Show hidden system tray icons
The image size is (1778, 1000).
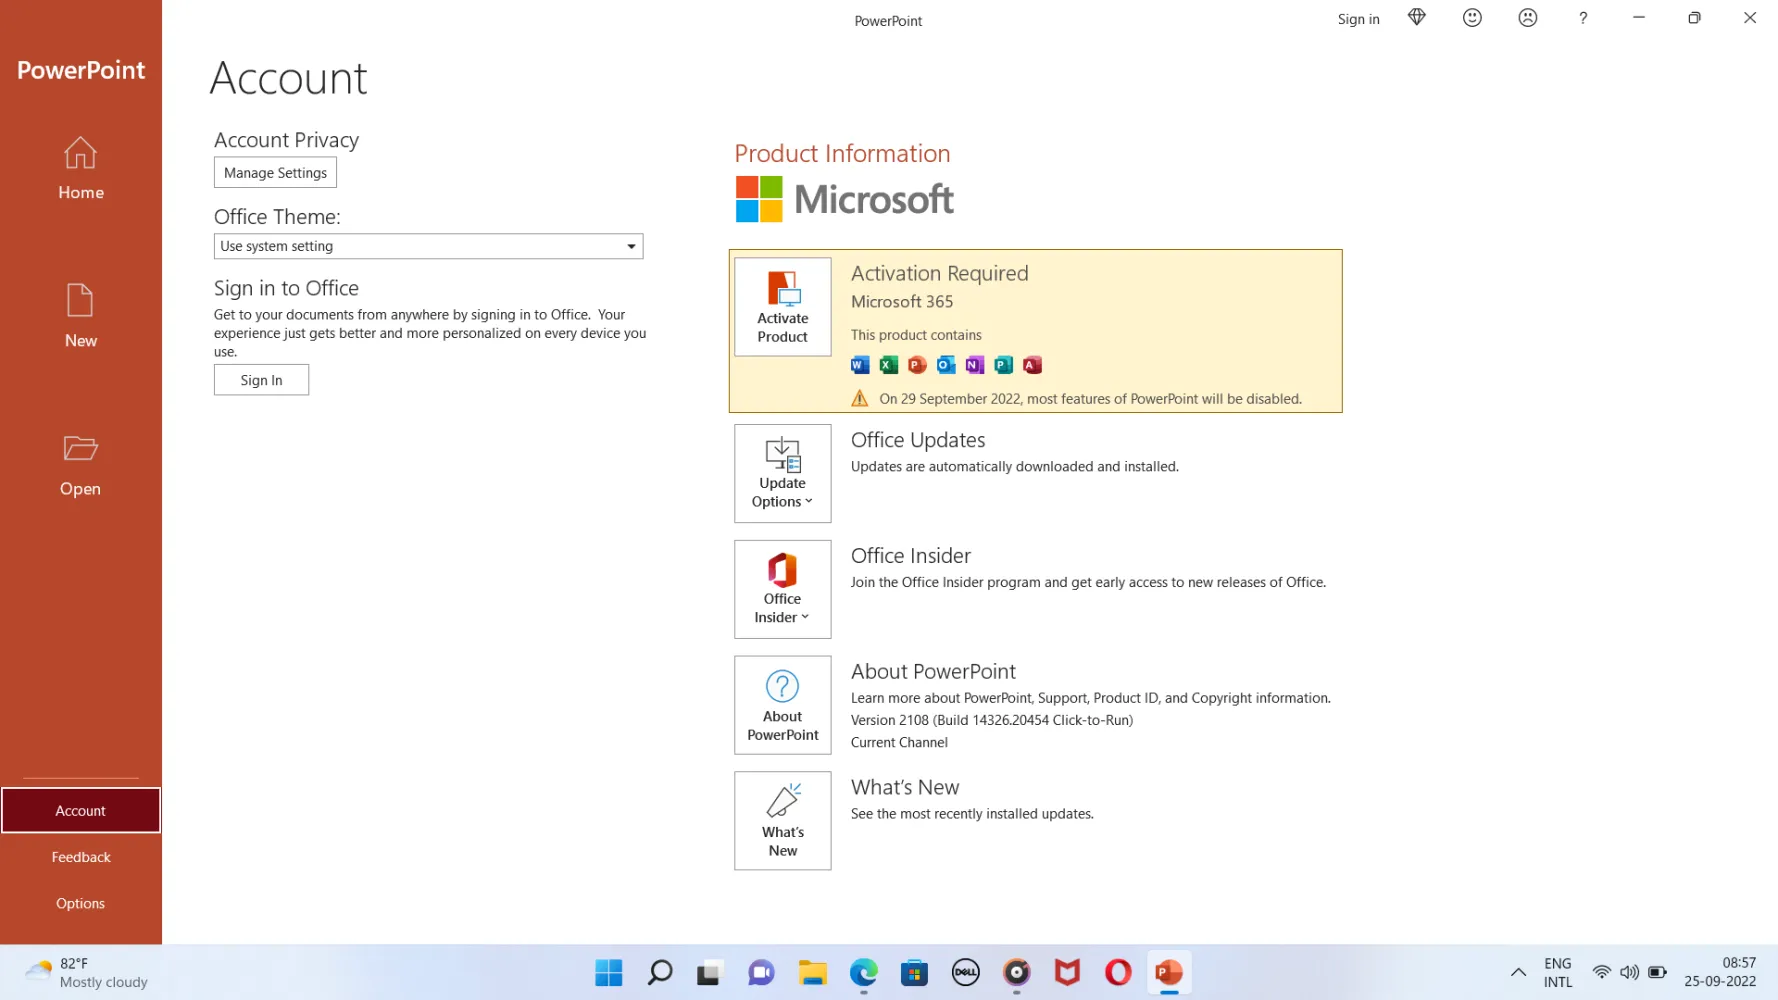coord(1518,972)
